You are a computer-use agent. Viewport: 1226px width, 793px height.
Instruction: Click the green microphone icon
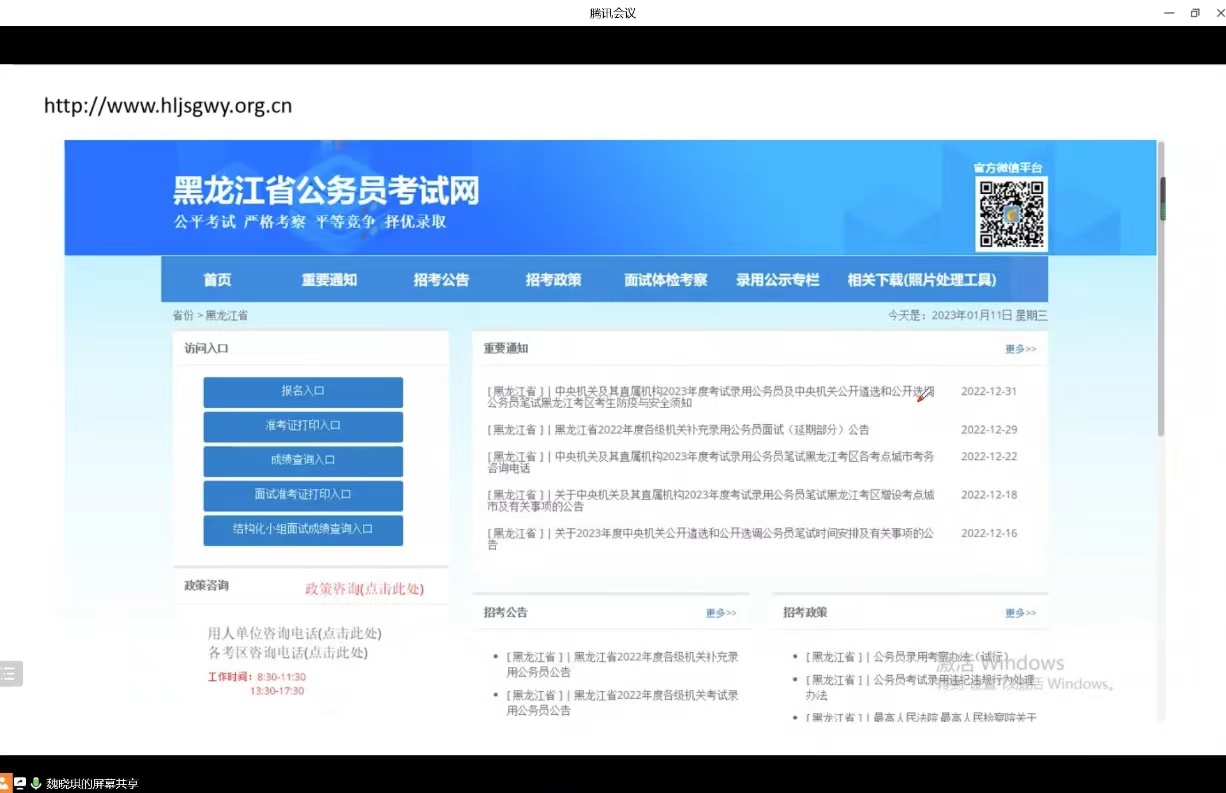pos(35,783)
